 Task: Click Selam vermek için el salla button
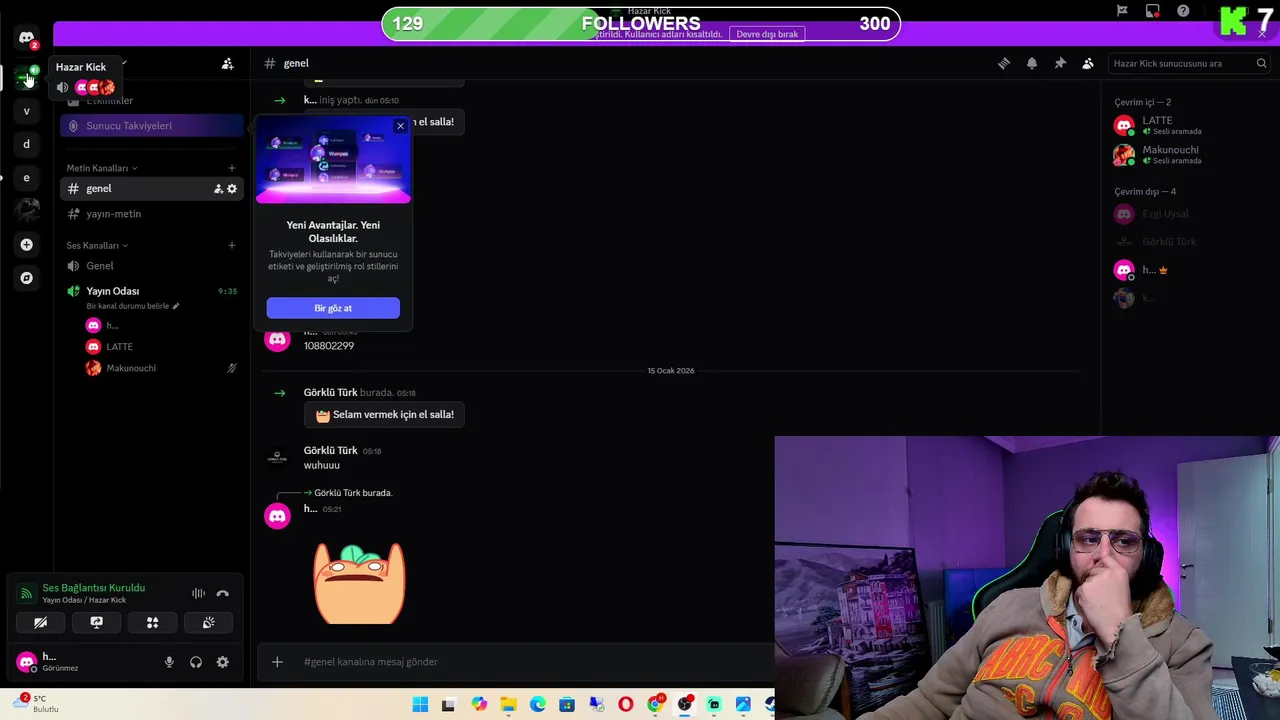coord(384,415)
